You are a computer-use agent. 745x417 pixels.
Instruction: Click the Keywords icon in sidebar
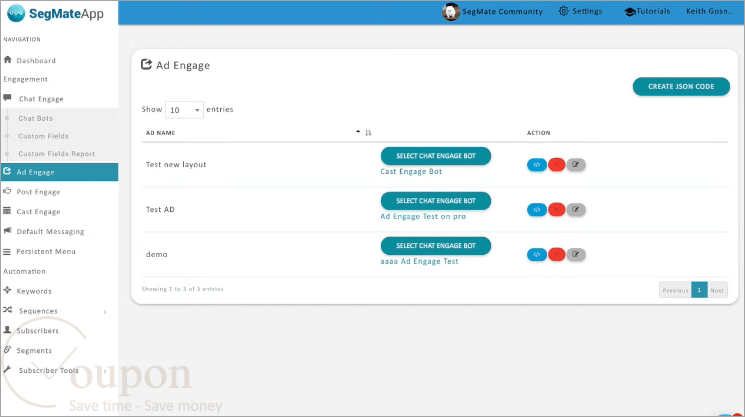pos(7,290)
